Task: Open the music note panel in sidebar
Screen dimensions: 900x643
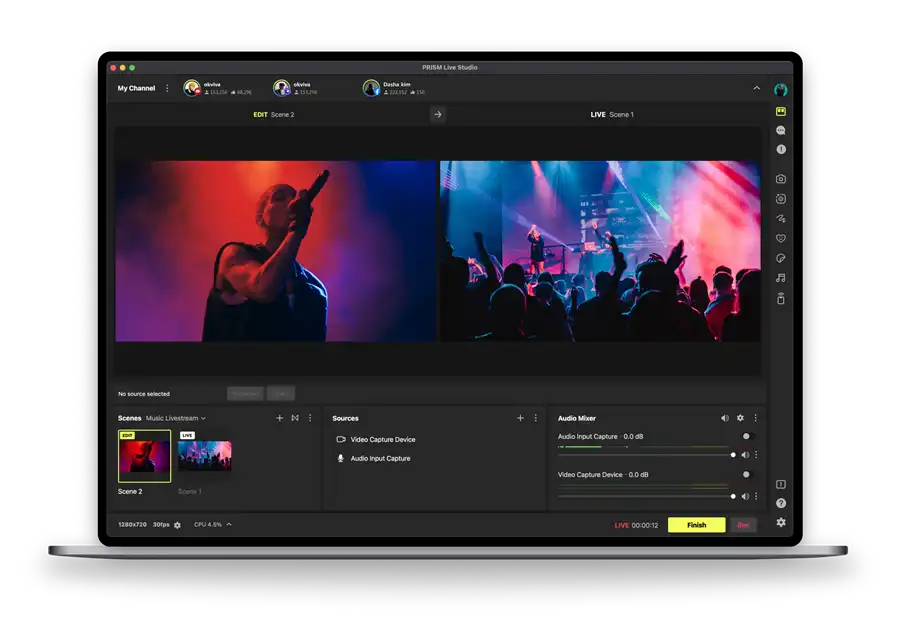Action: click(781, 278)
